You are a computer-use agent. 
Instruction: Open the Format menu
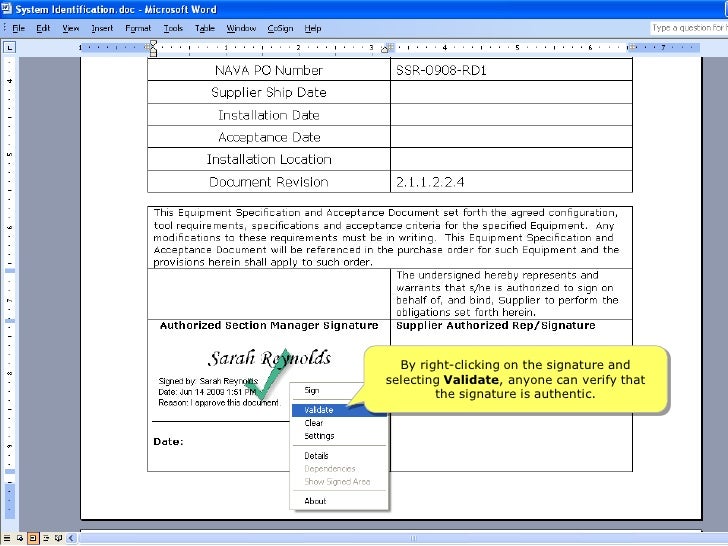tap(138, 28)
